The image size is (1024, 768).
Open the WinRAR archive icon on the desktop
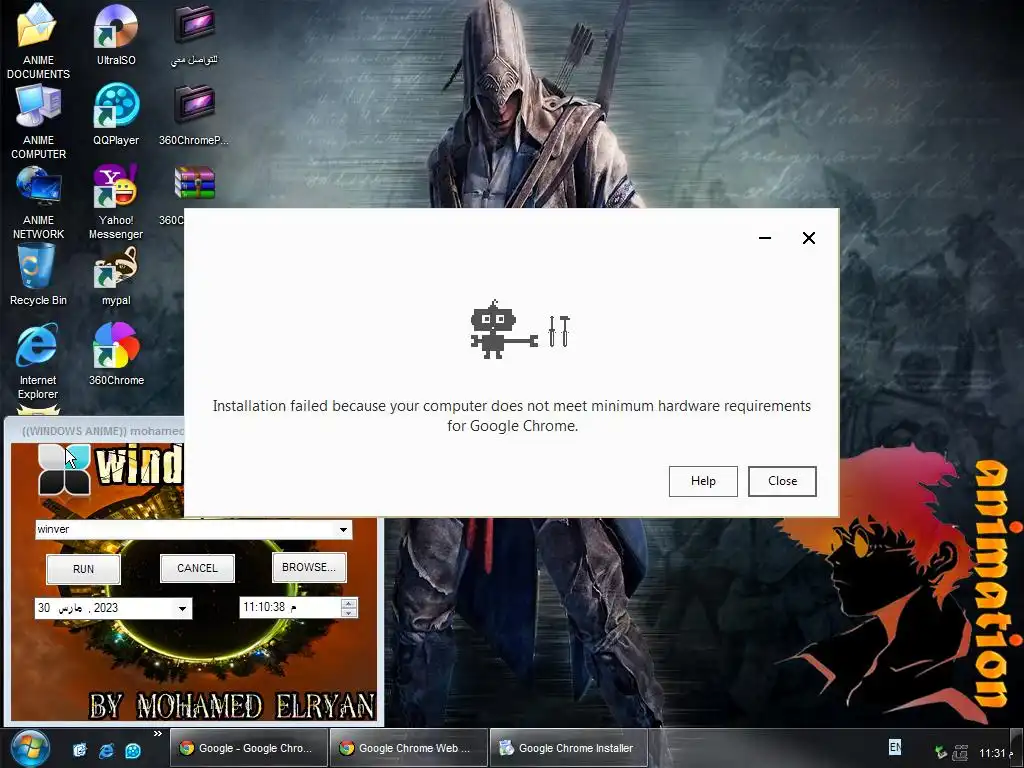click(194, 184)
